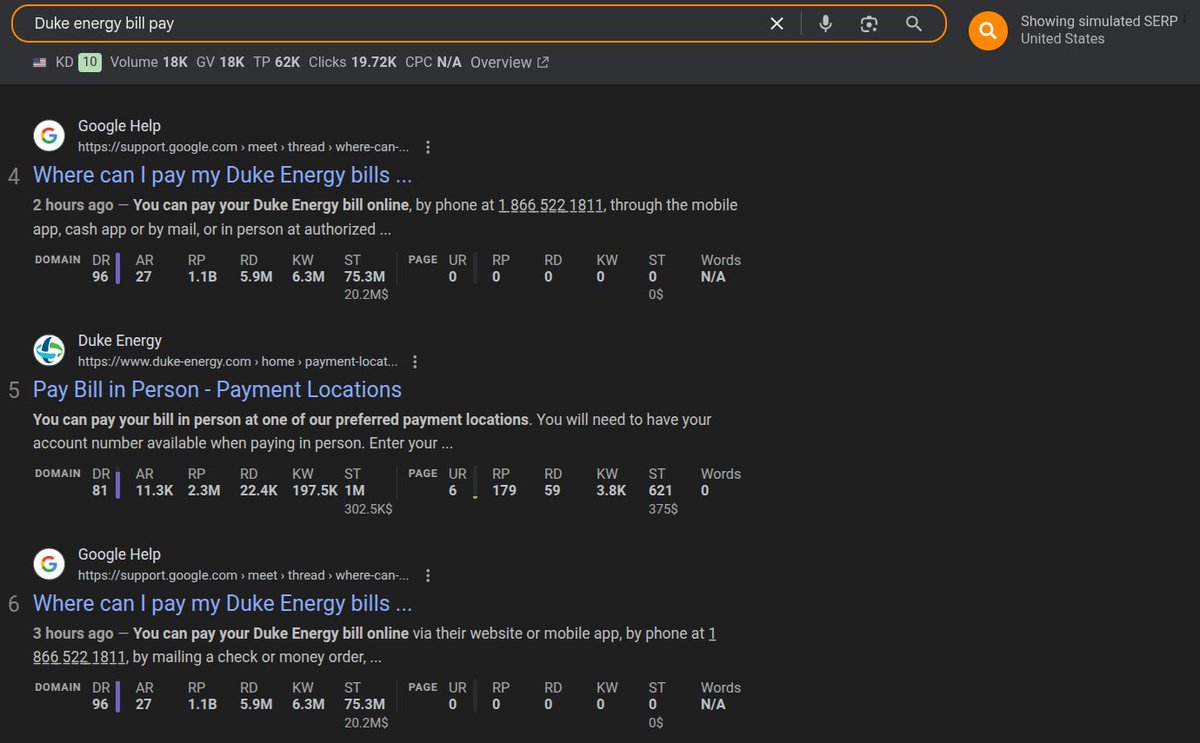Click the RD 22.4K domain value in result 5
Viewport: 1200px width, 743px height.
(259, 491)
